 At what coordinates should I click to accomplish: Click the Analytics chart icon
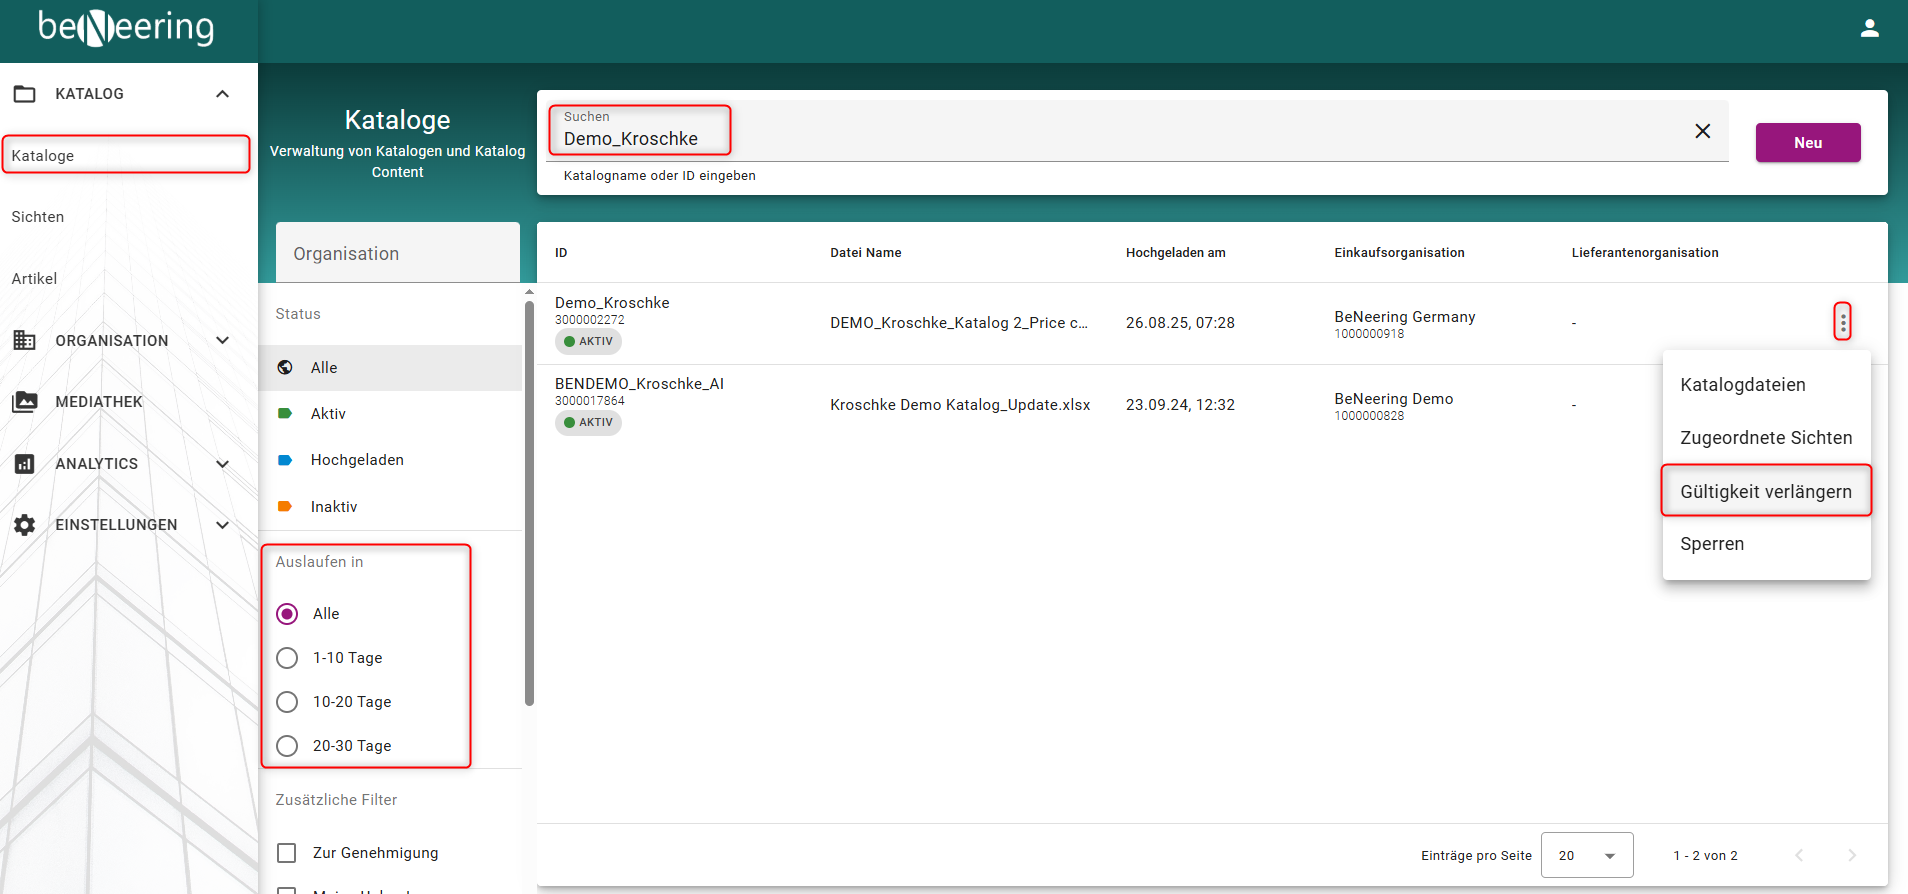[x=25, y=464]
